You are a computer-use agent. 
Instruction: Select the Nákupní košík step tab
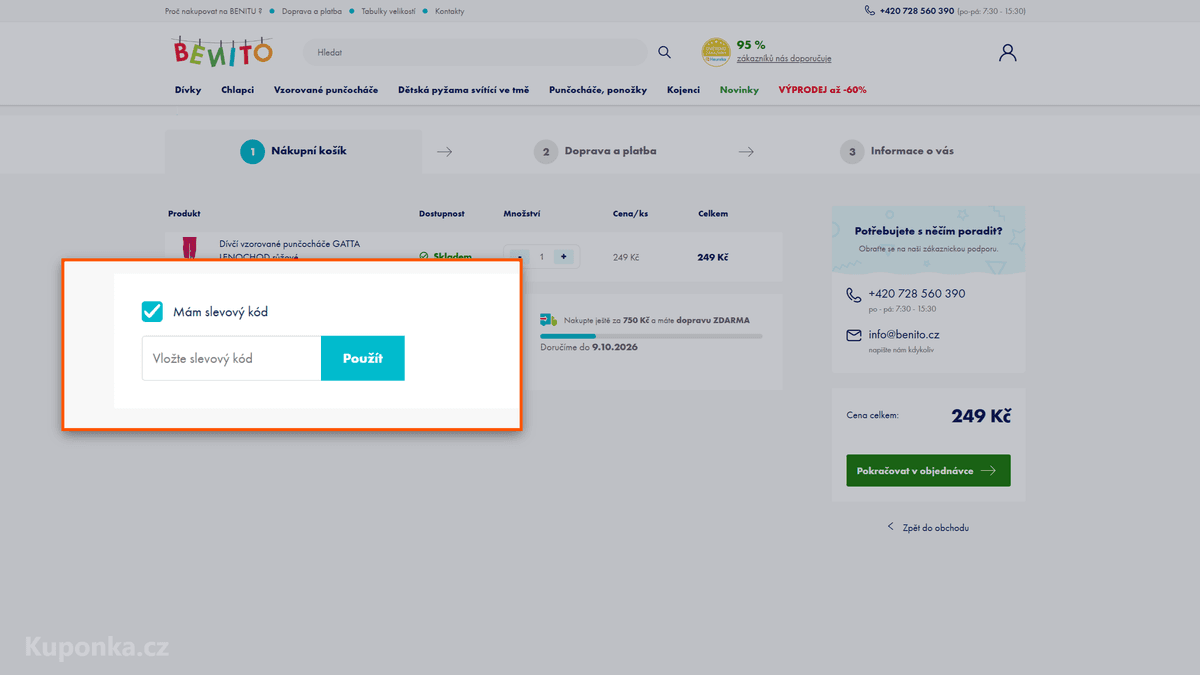click(x=294, y=152)
